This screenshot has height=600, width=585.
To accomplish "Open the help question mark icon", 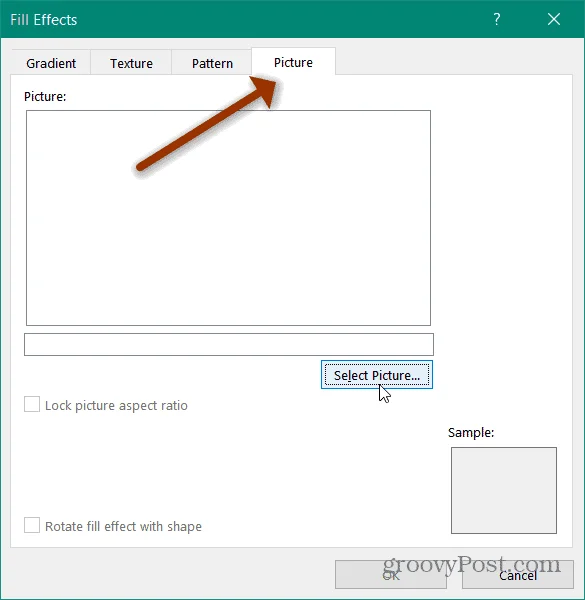I will click(x=496, y=19).
